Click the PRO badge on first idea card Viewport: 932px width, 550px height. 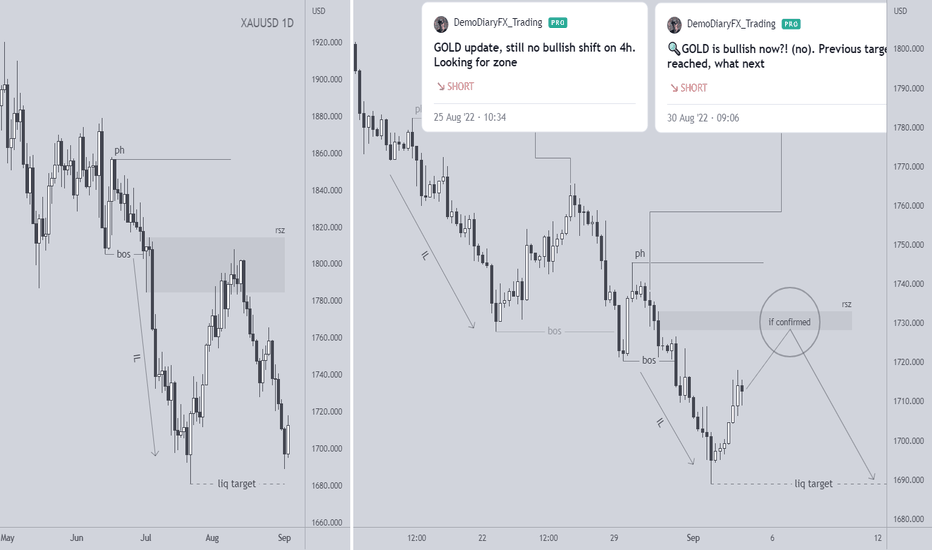(558, 23)
